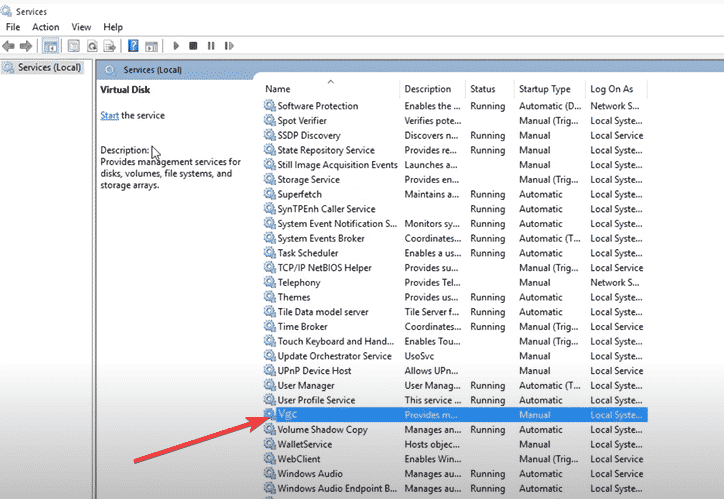
Task: Open the blue Help toolbar icon
Action: pyautogui.click(x=133, y=46)
